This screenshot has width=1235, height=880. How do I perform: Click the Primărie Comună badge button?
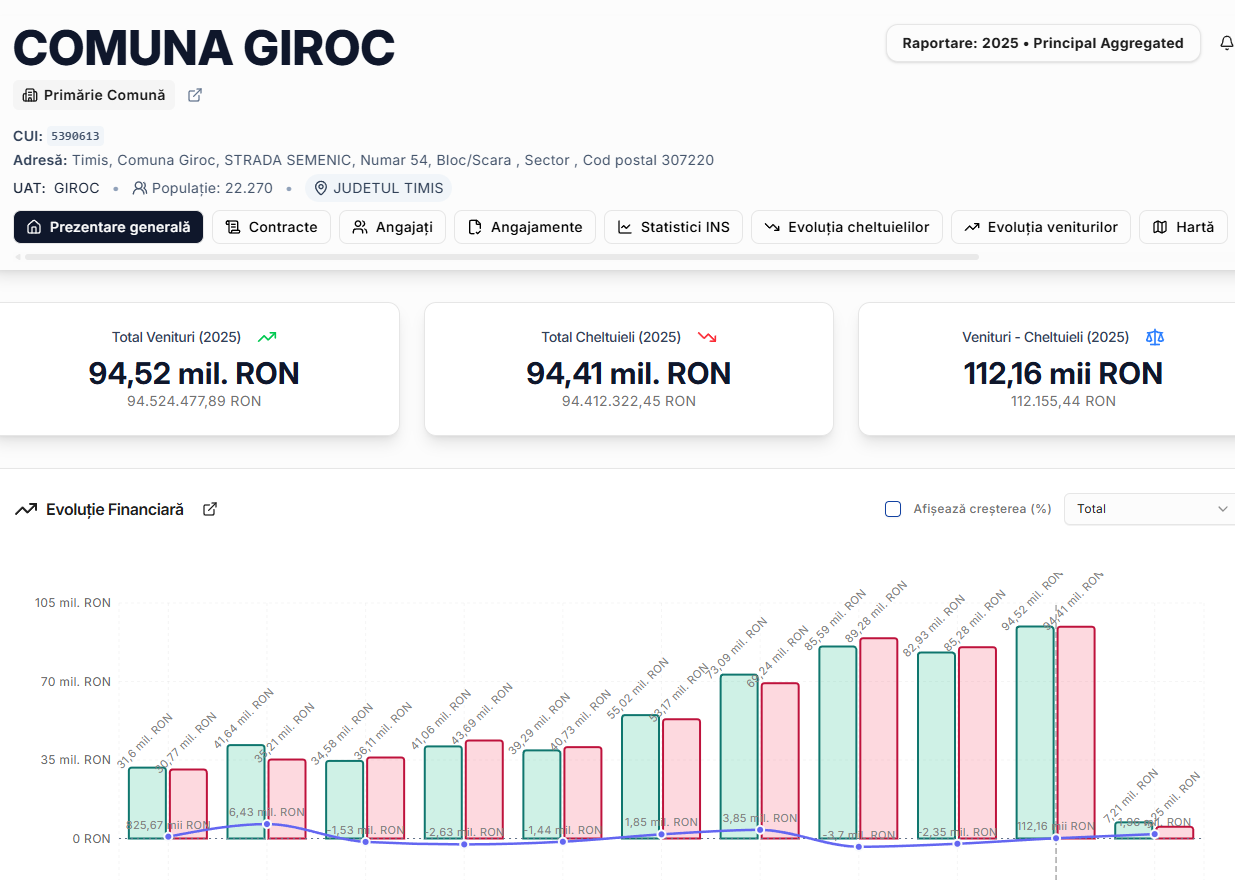click(94, 95)
